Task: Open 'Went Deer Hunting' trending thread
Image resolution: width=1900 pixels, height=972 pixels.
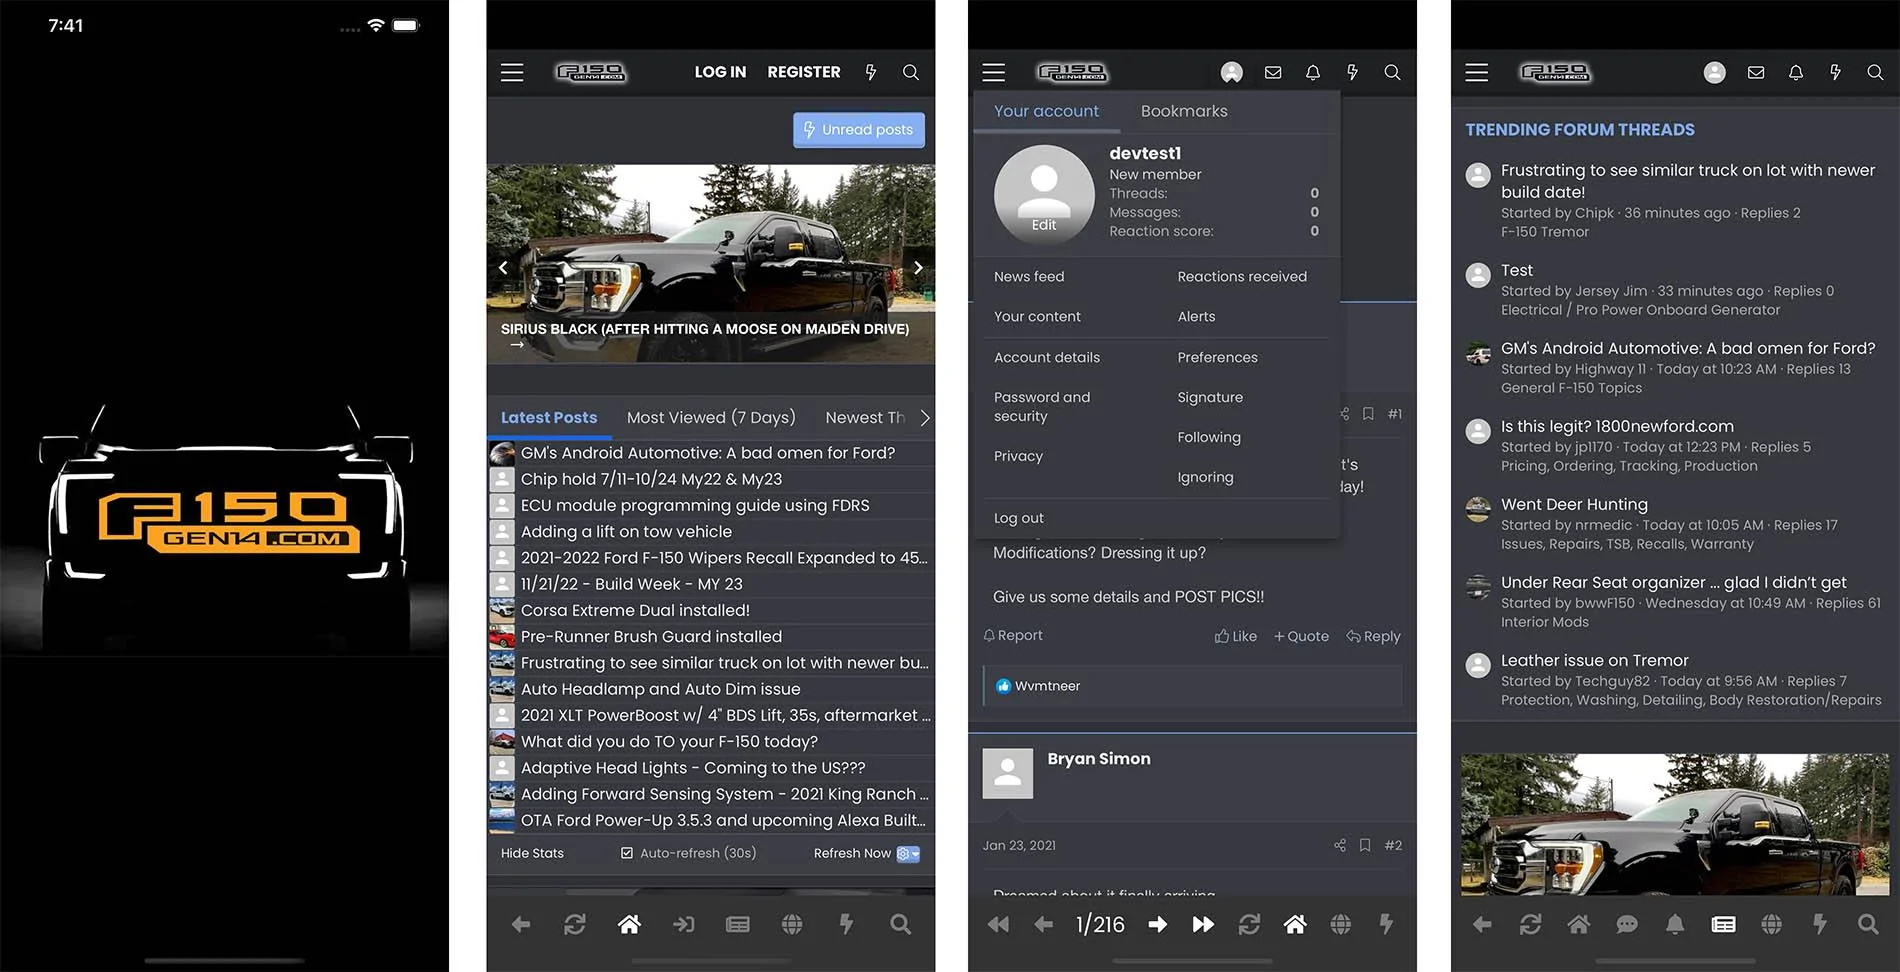Action: pyautogui.click(x=1574, y=504)
